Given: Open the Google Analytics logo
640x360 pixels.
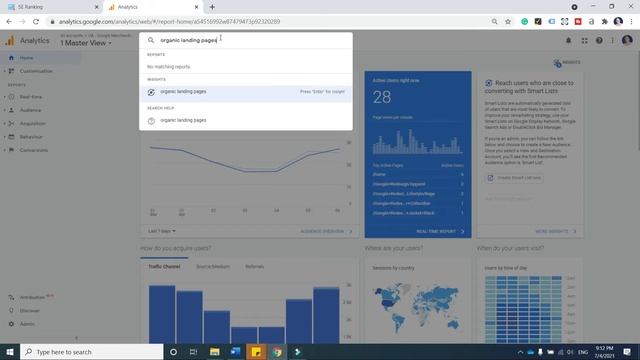Looking at the screenshot, I should 10,40.
